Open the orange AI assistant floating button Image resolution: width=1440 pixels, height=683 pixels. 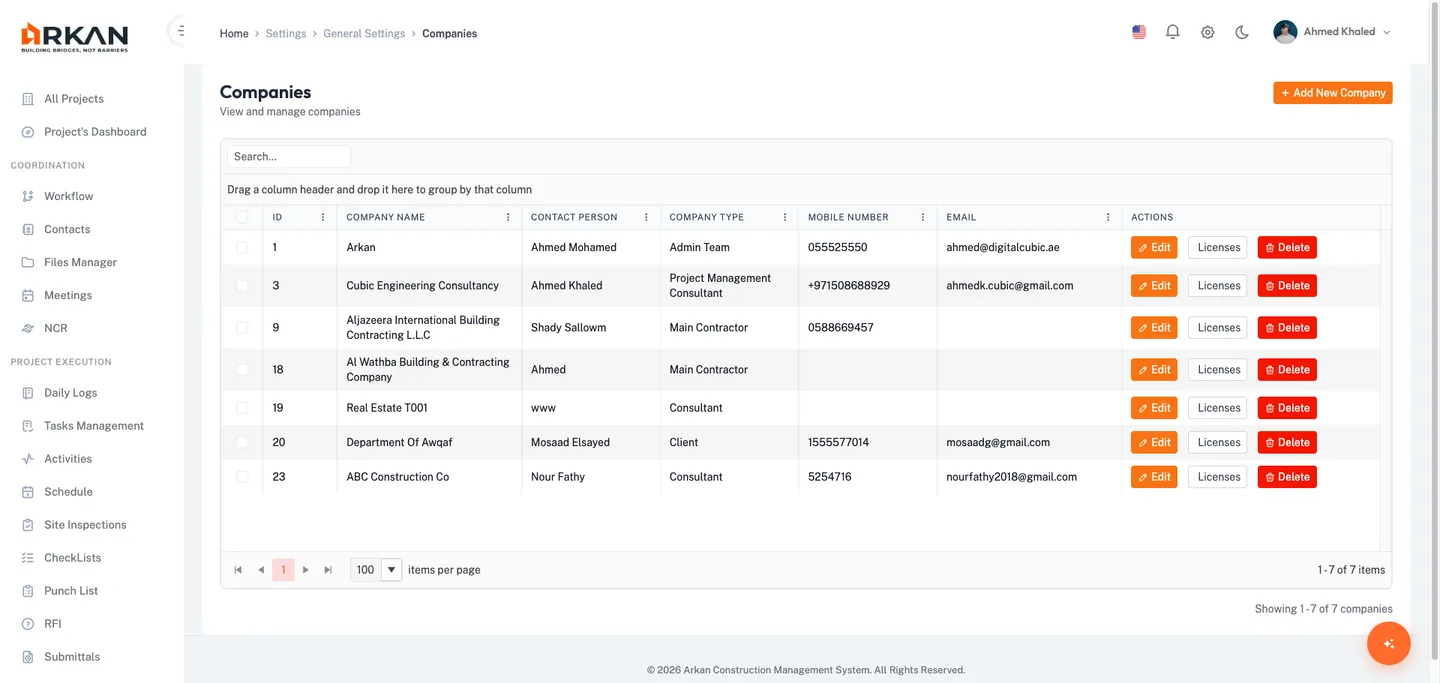[x=1388, y=643]
